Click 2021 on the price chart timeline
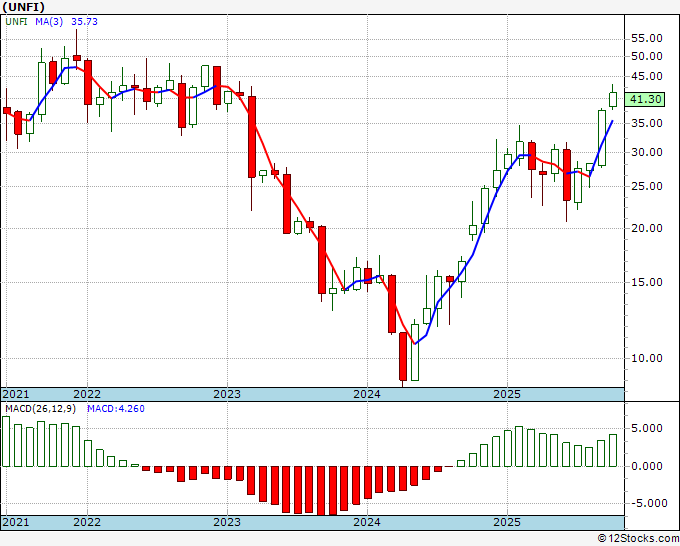 pyautogui.click(x=16, y=394)
